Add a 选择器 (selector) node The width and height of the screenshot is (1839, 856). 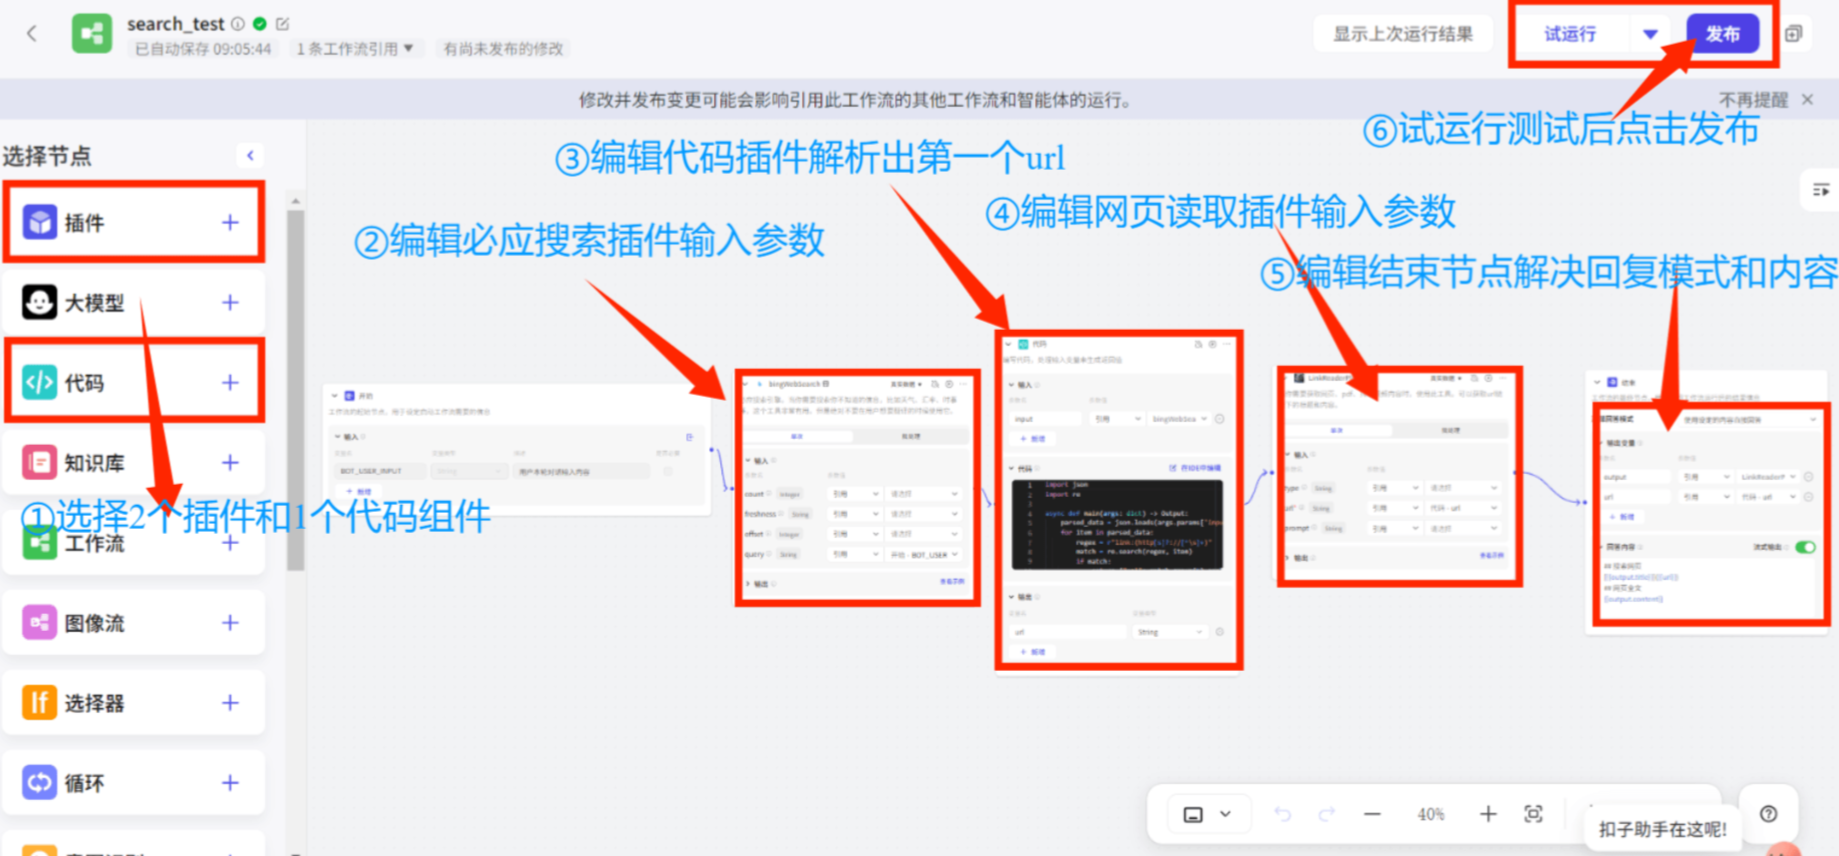point(230,702)
